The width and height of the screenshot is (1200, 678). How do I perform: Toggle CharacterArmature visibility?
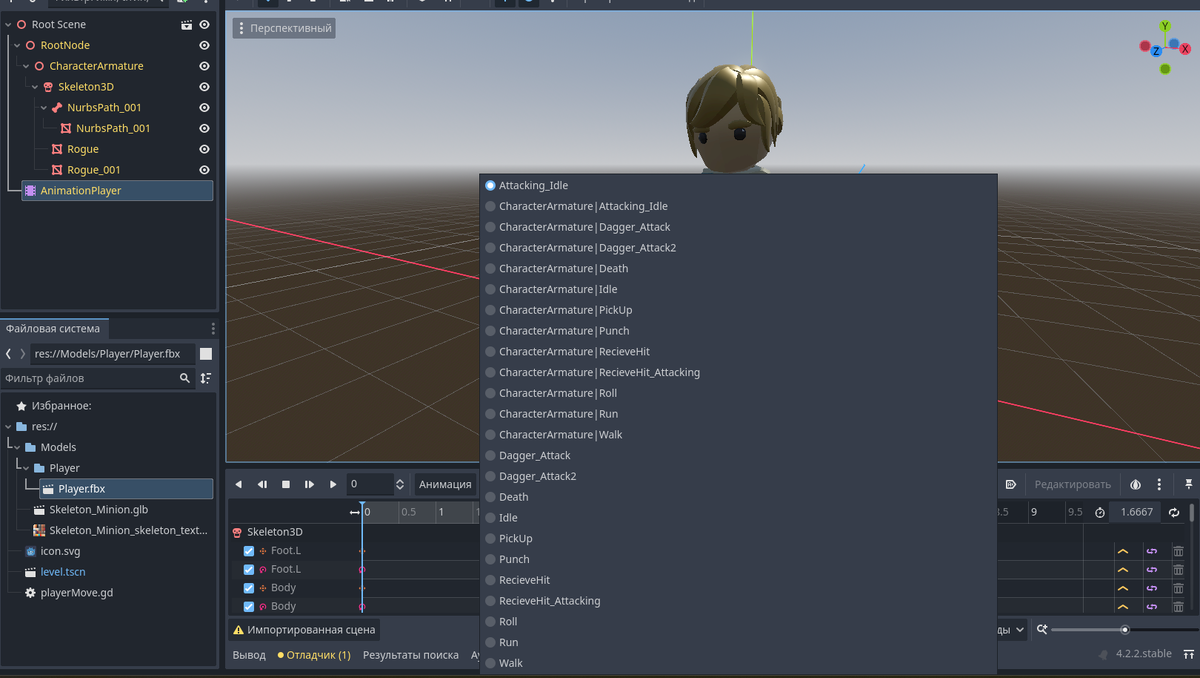click(204, 66)
